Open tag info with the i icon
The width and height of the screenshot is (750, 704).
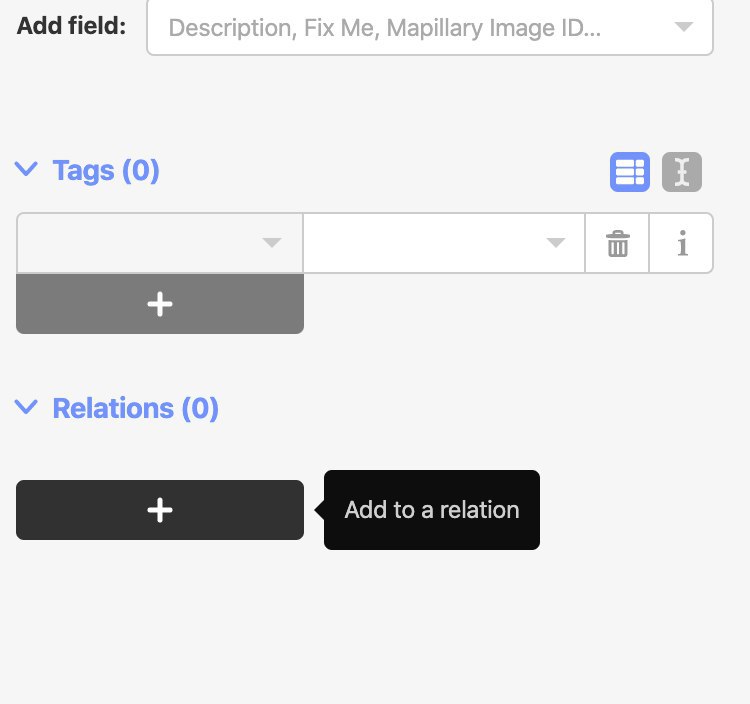point(682,243)
